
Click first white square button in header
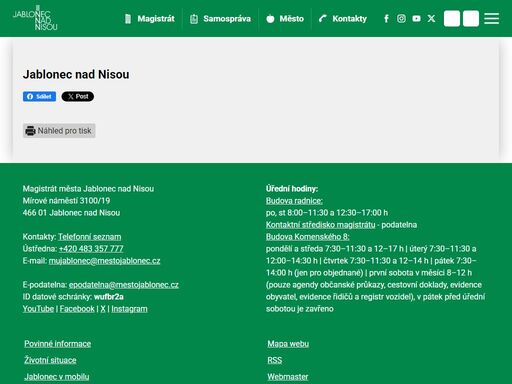tap(452, 18)
